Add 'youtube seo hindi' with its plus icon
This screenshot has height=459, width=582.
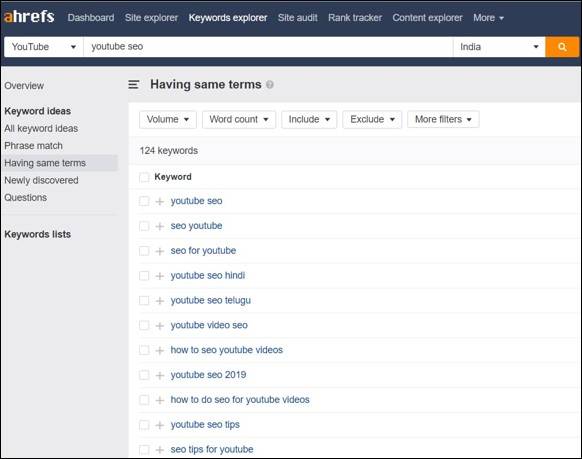pyautogui.click(x=160, y=276)
